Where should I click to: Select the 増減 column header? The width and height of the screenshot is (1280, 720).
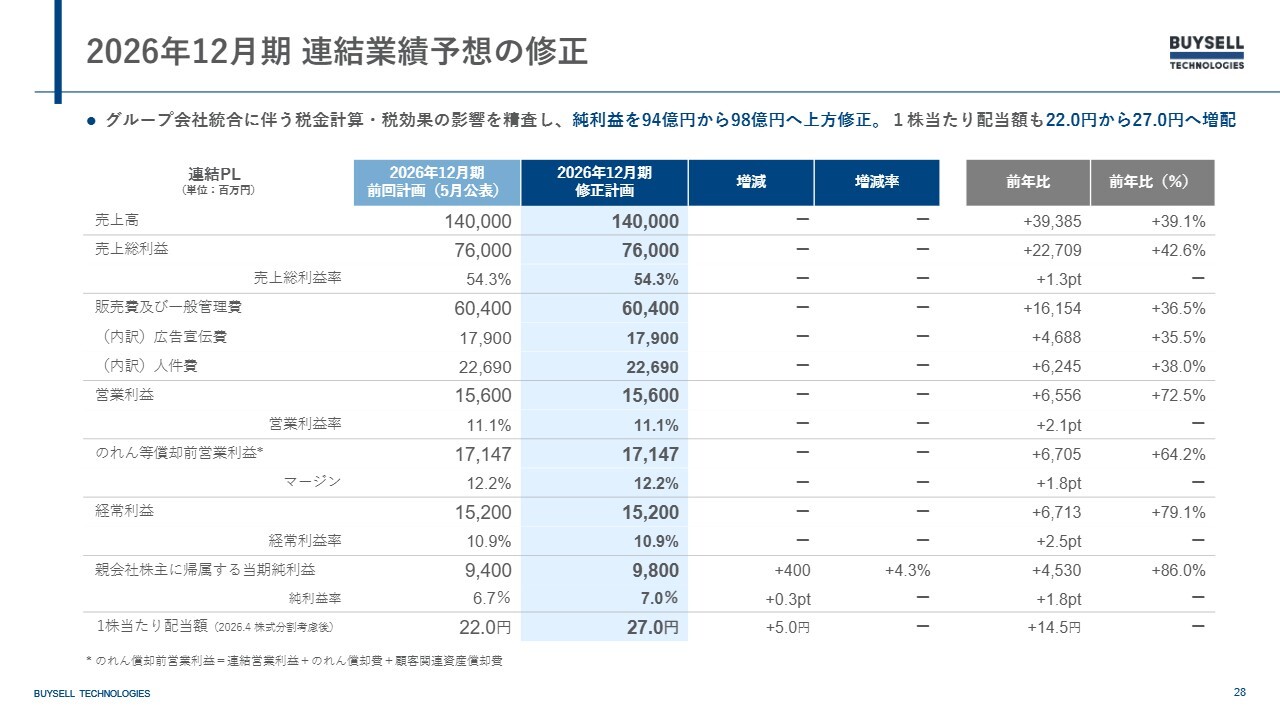[x=751, y=182]
